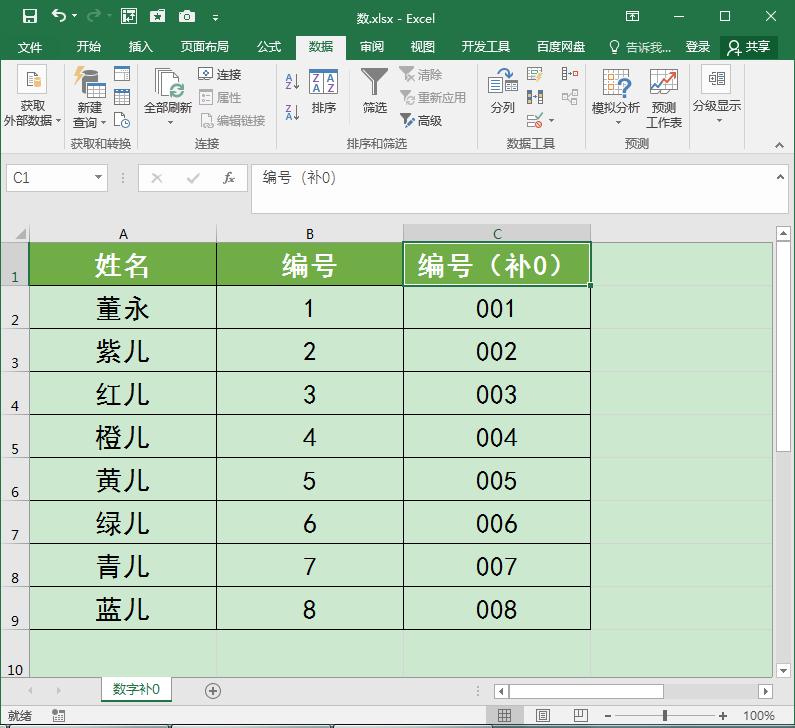Sort ascending A to Z
This screenshot has height=728, width=795.
292,81
